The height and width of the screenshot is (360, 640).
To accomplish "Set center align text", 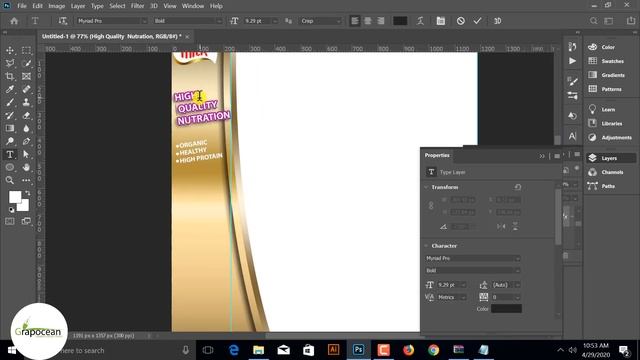I will click(368, 21).
